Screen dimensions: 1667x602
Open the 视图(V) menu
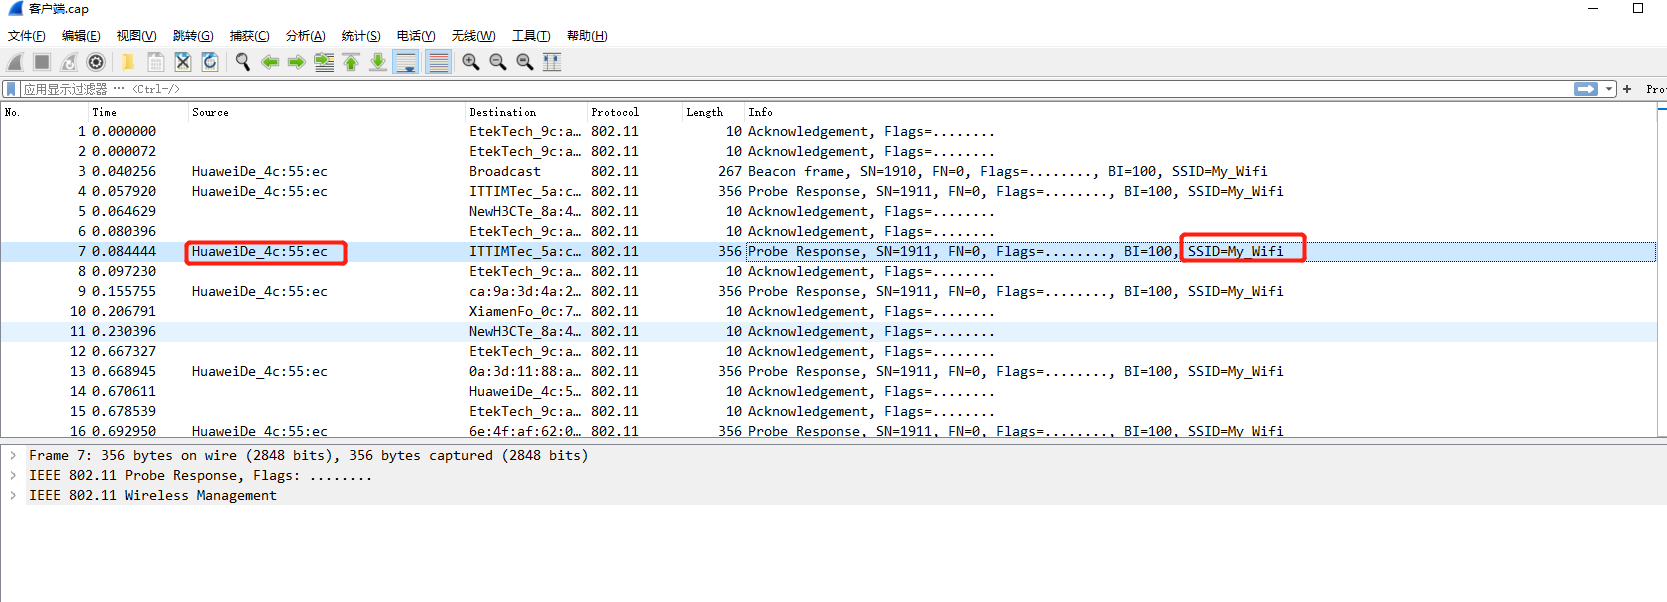136,36
